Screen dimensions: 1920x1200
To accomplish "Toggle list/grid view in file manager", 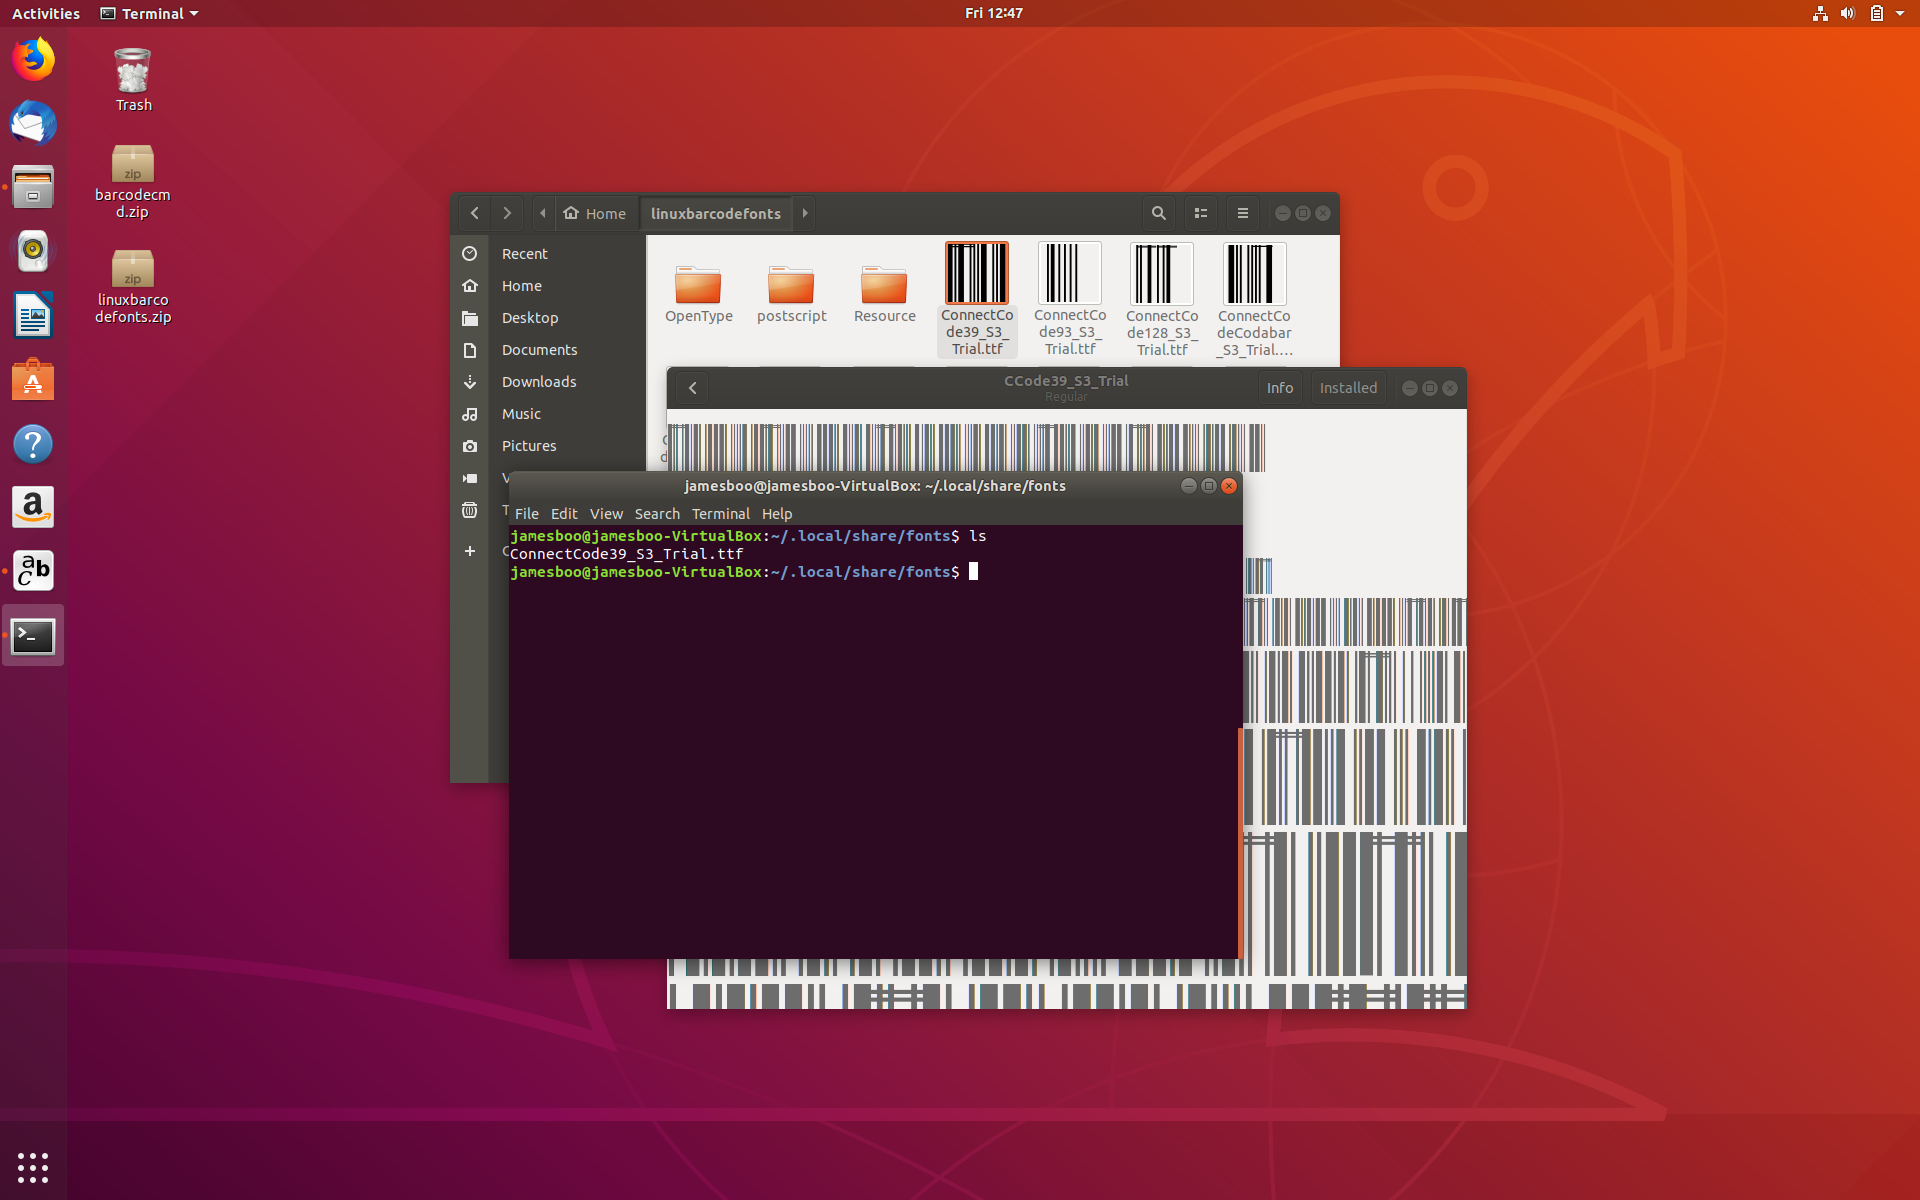I will pyautogui.click(x=1201, y=213).
